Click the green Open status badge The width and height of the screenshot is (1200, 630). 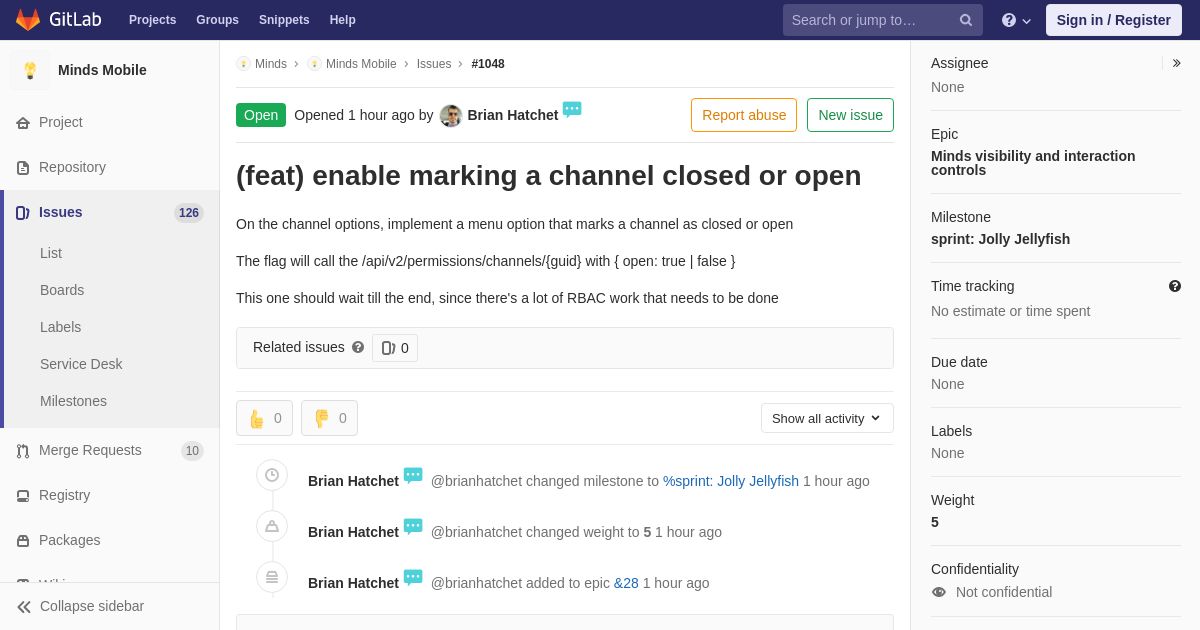click(261, 115)
